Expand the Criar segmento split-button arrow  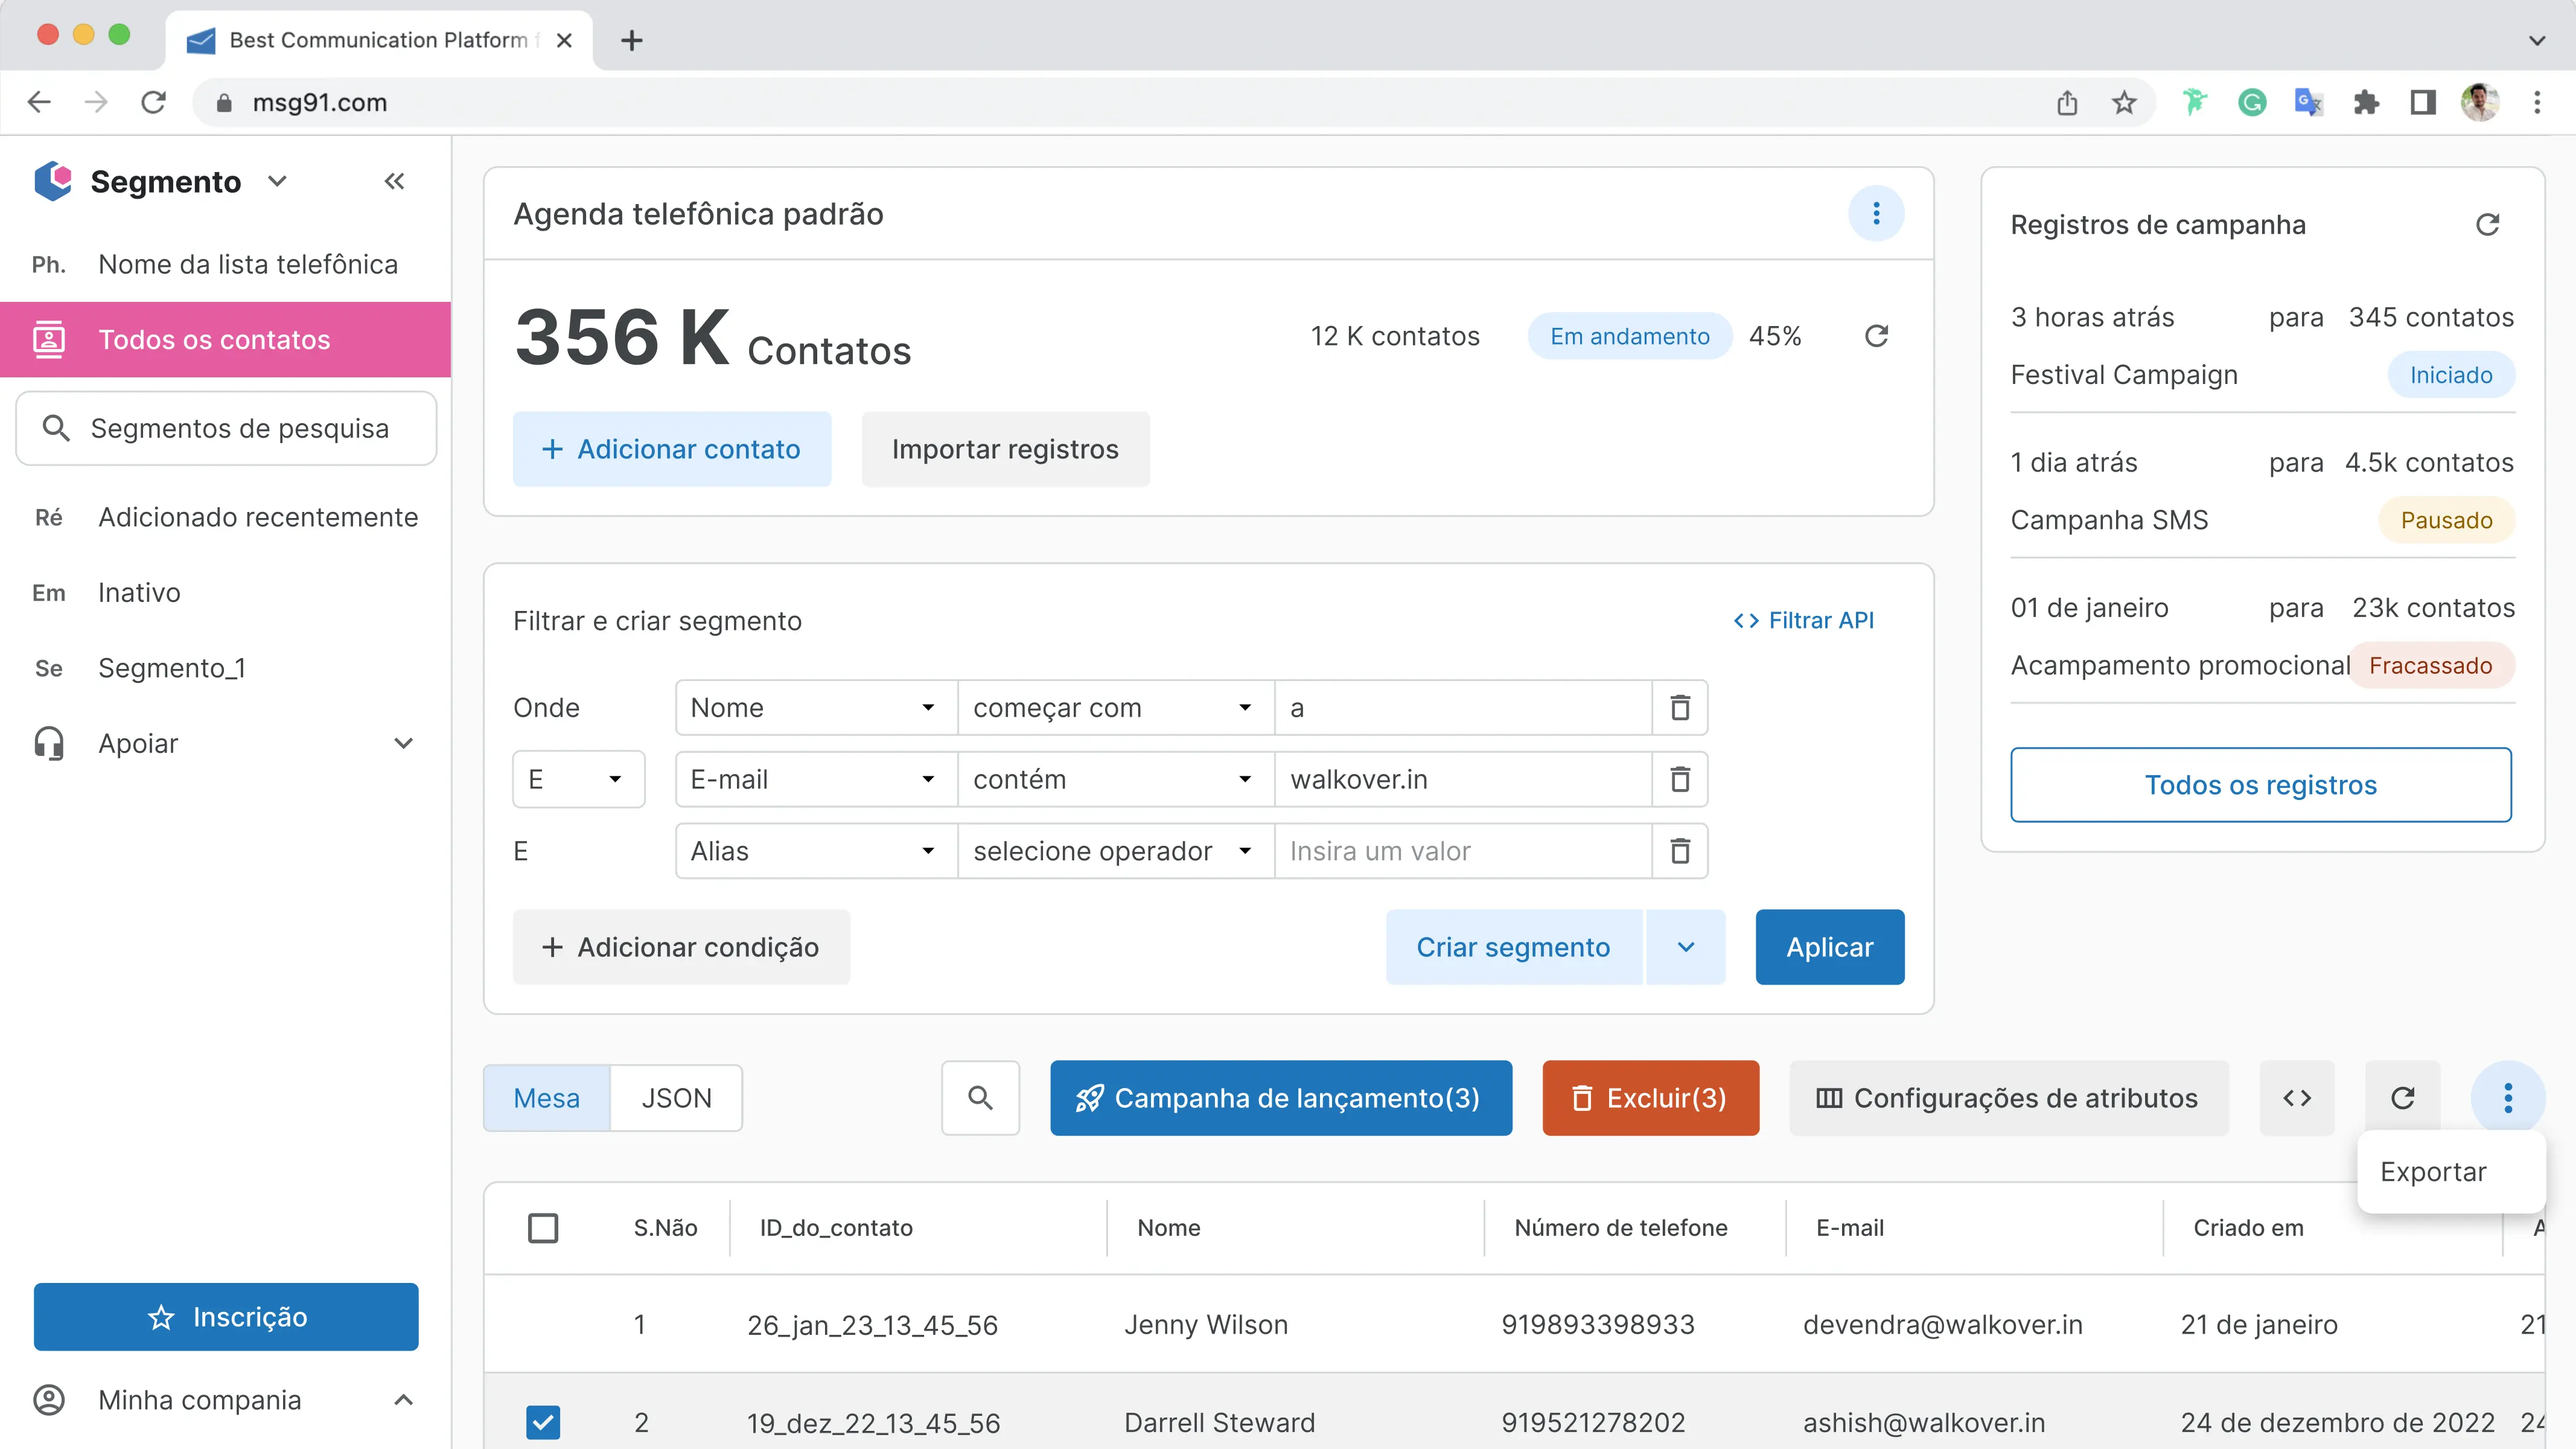(1686, 946)
